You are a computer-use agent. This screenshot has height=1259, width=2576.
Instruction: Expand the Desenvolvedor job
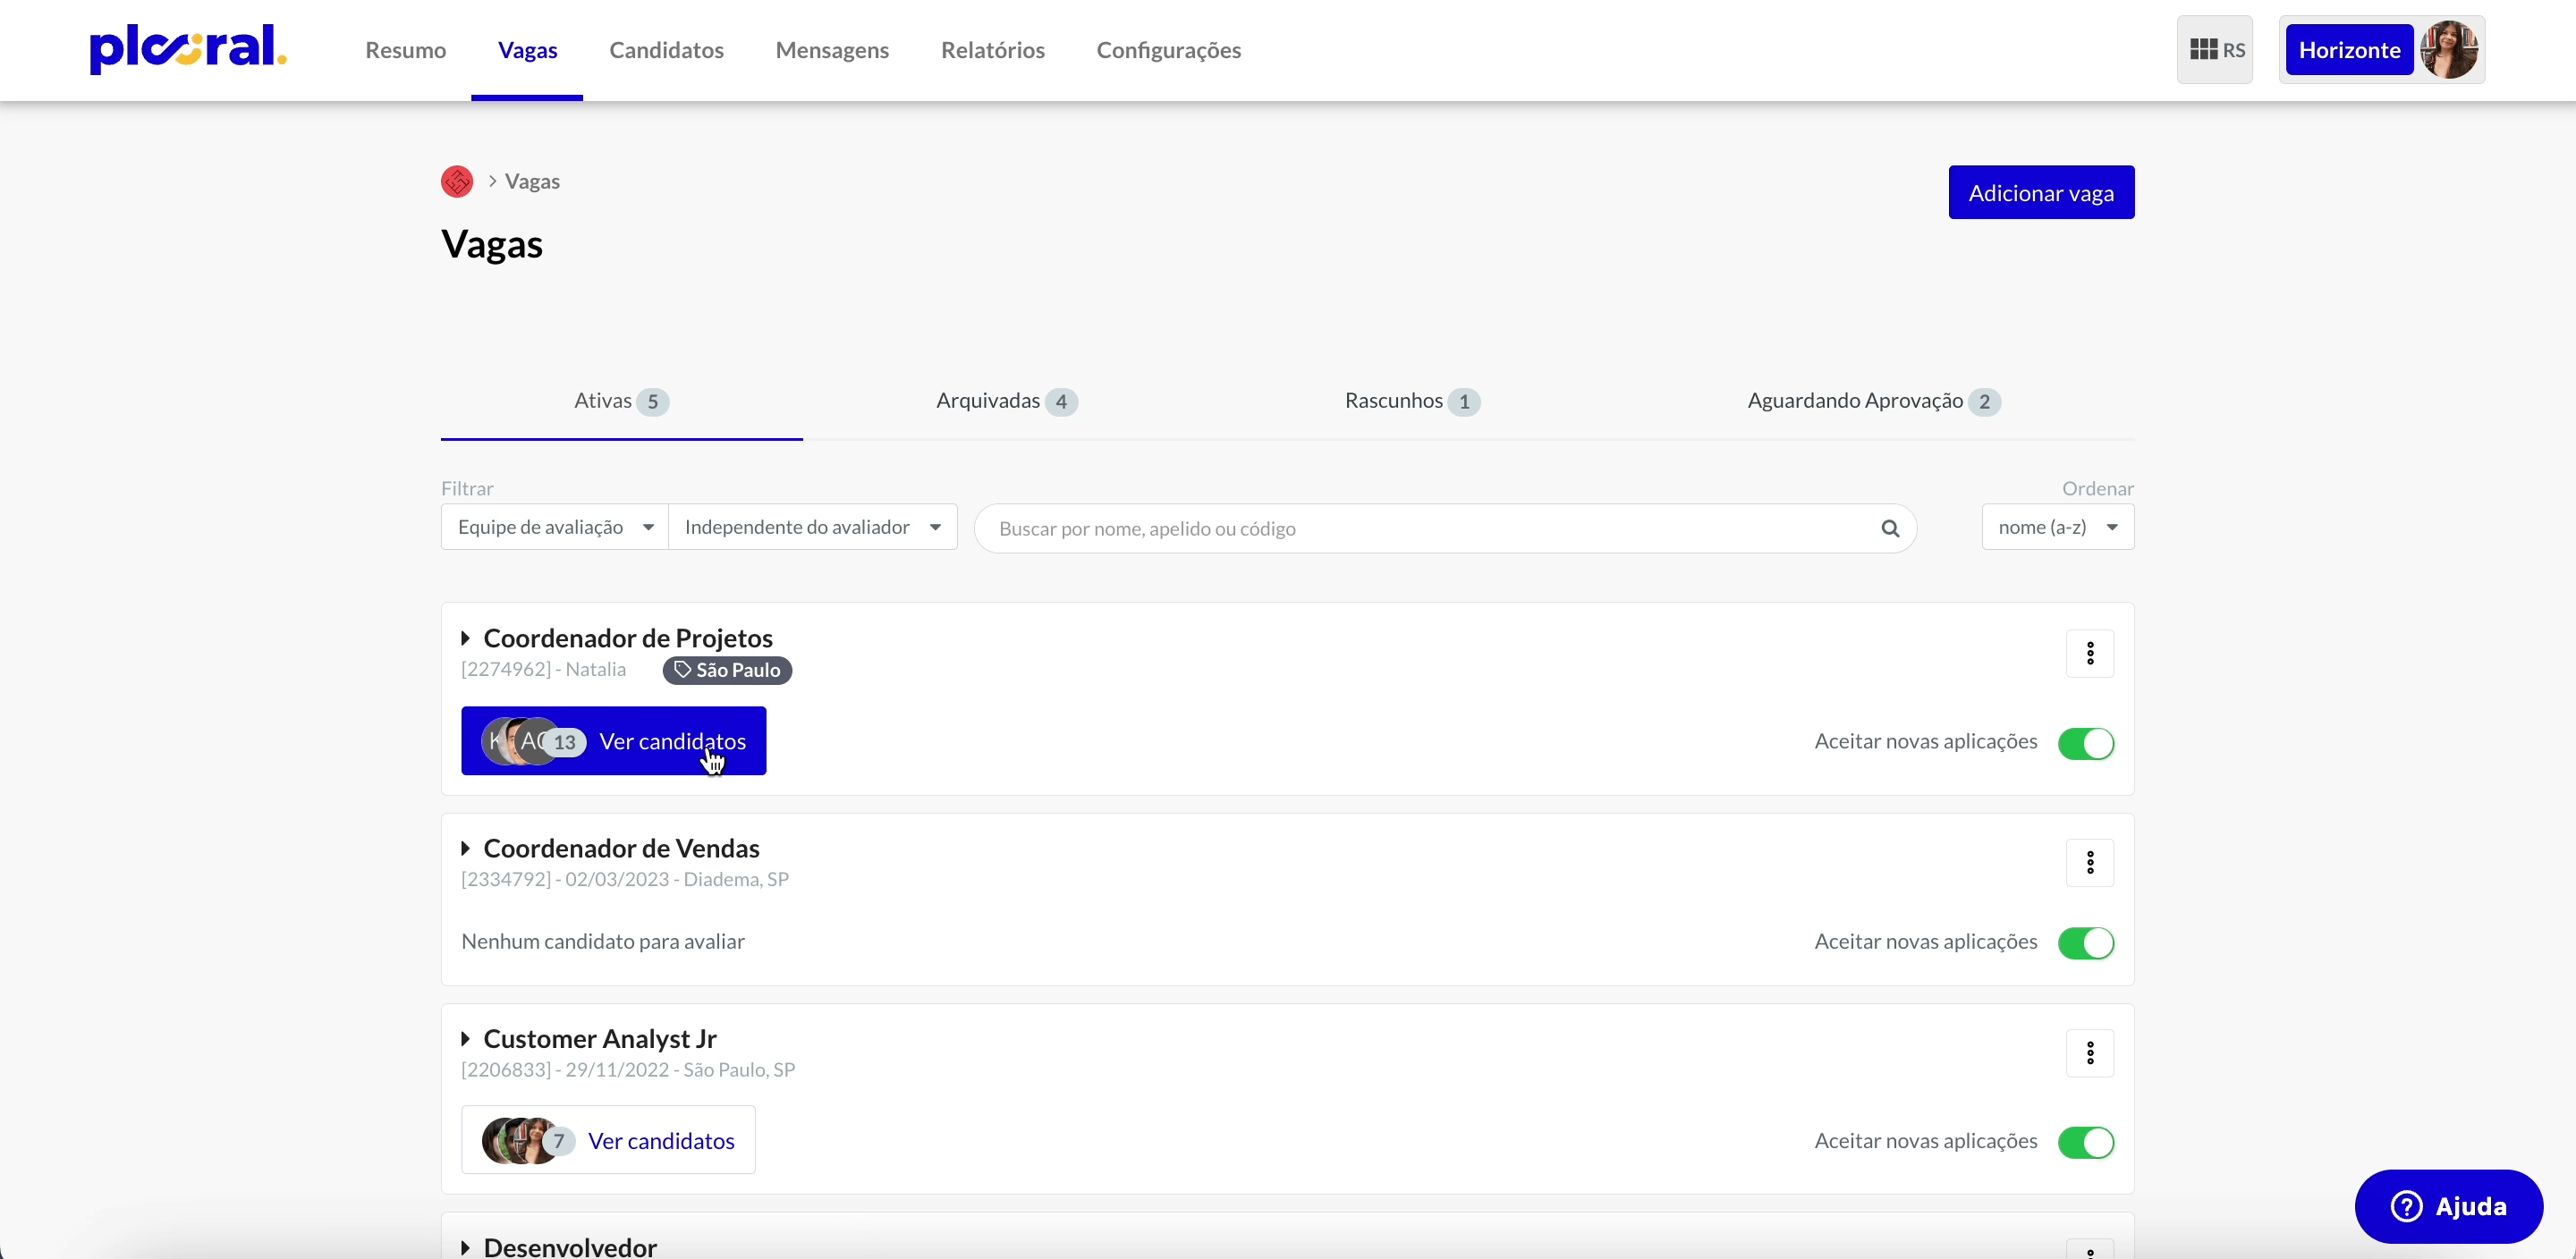466,1247
